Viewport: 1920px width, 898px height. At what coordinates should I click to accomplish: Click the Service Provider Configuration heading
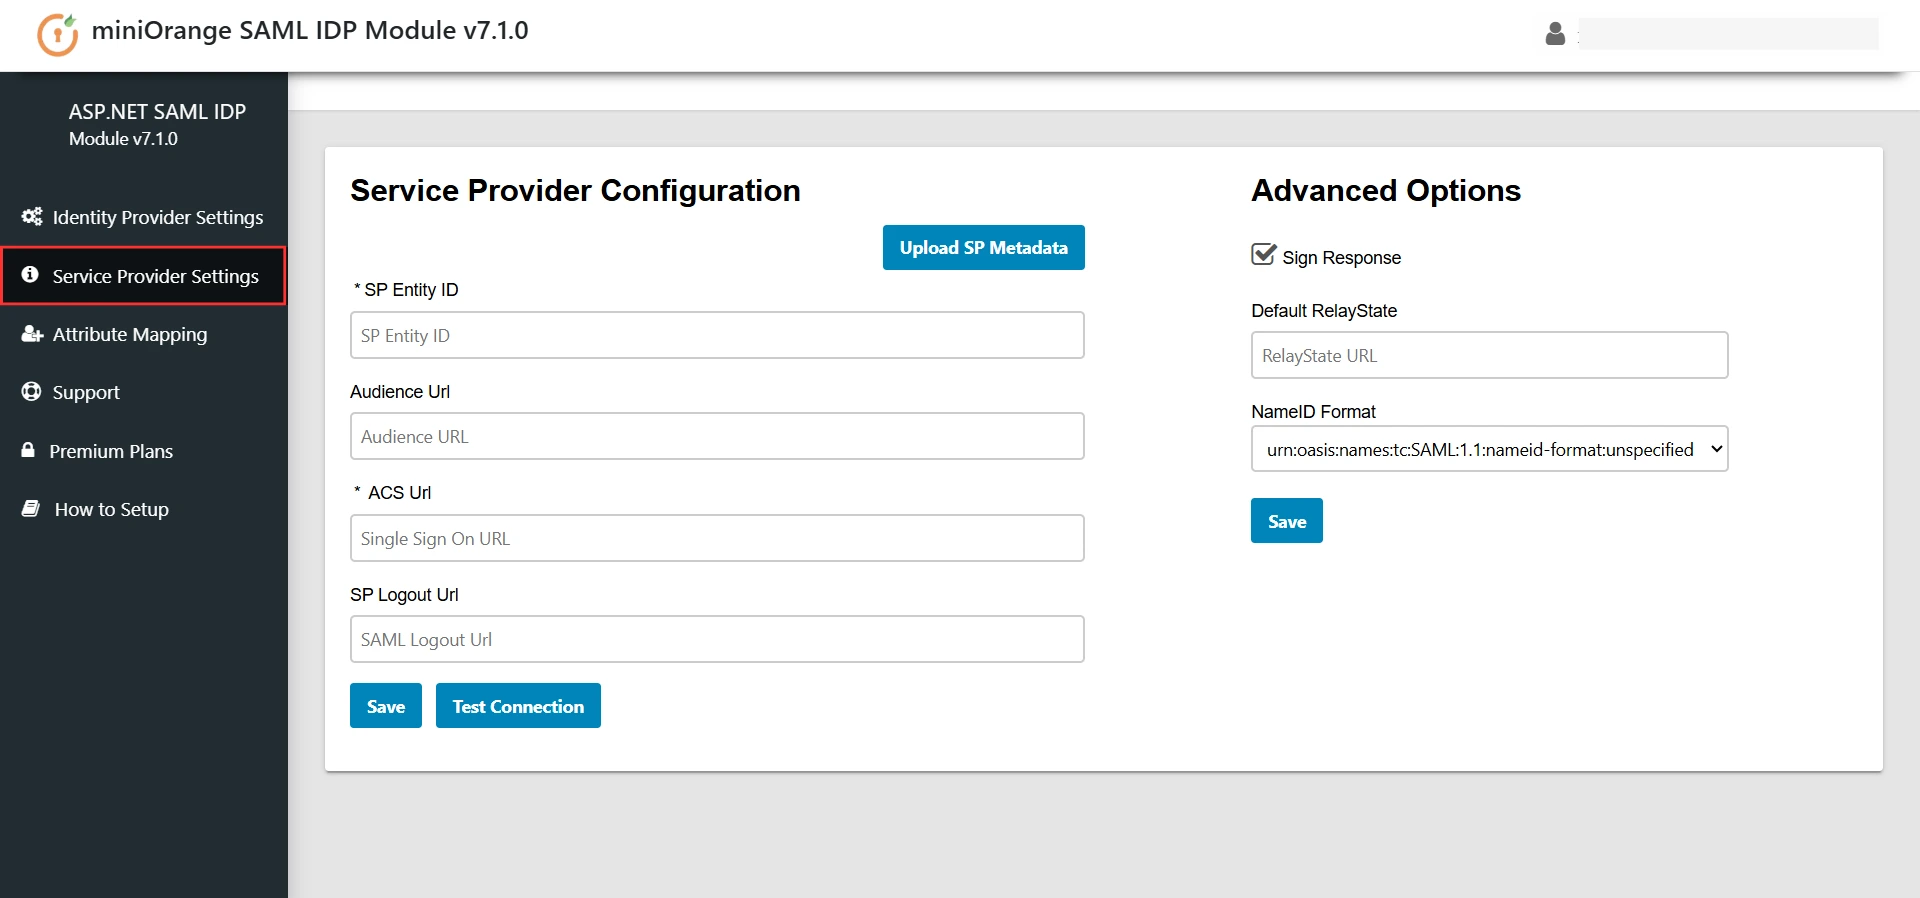click(x=575, y=190)
